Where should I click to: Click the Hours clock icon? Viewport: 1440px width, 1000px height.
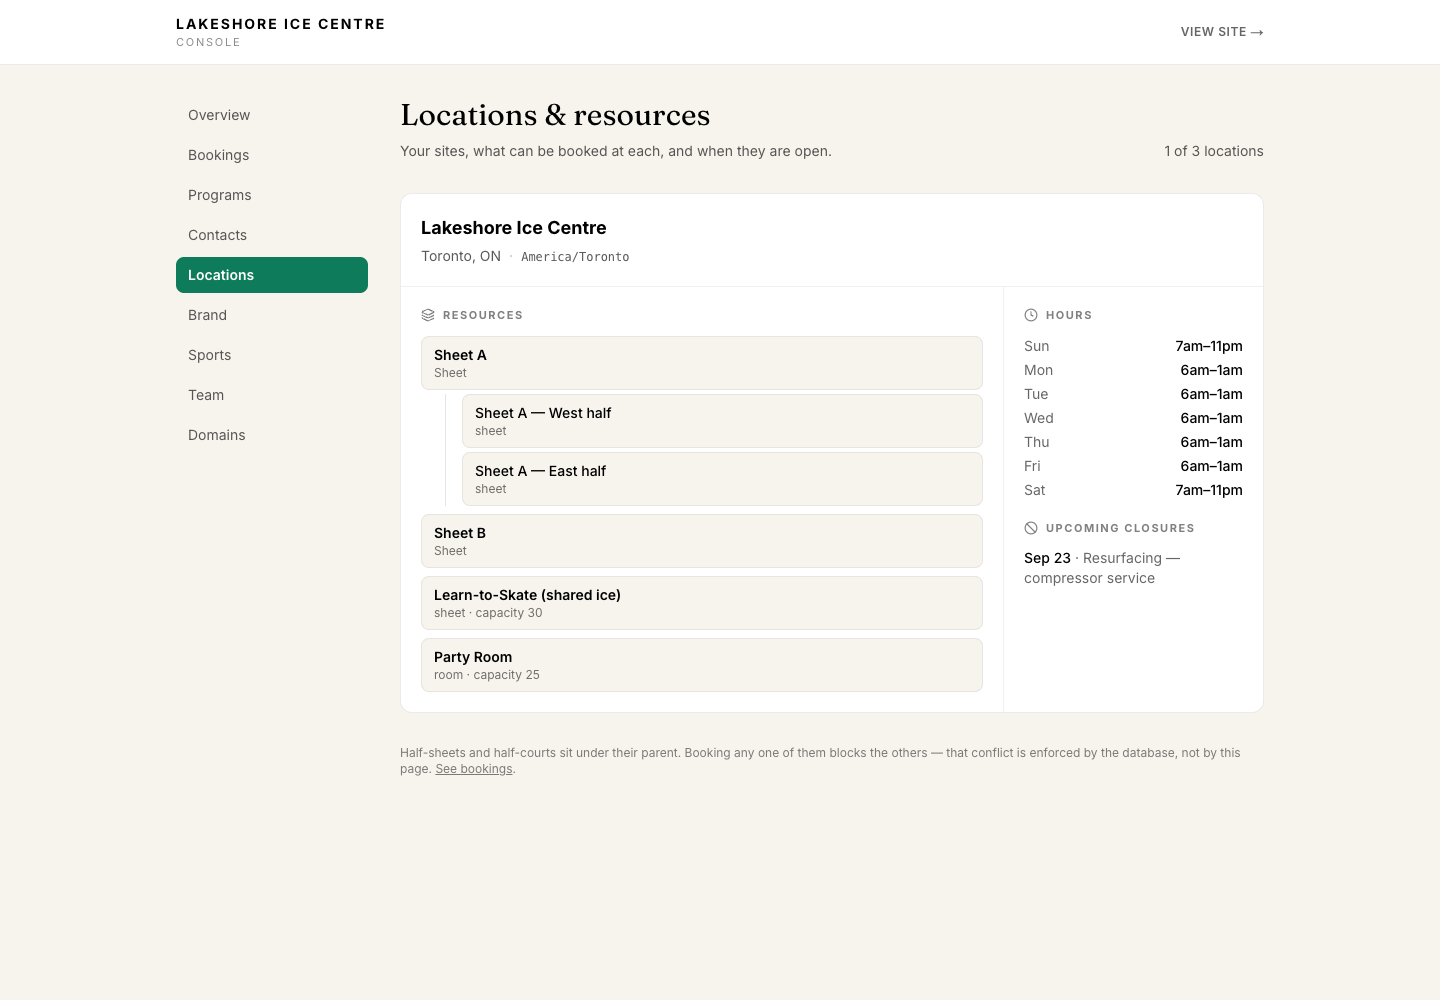[1031, 315]
